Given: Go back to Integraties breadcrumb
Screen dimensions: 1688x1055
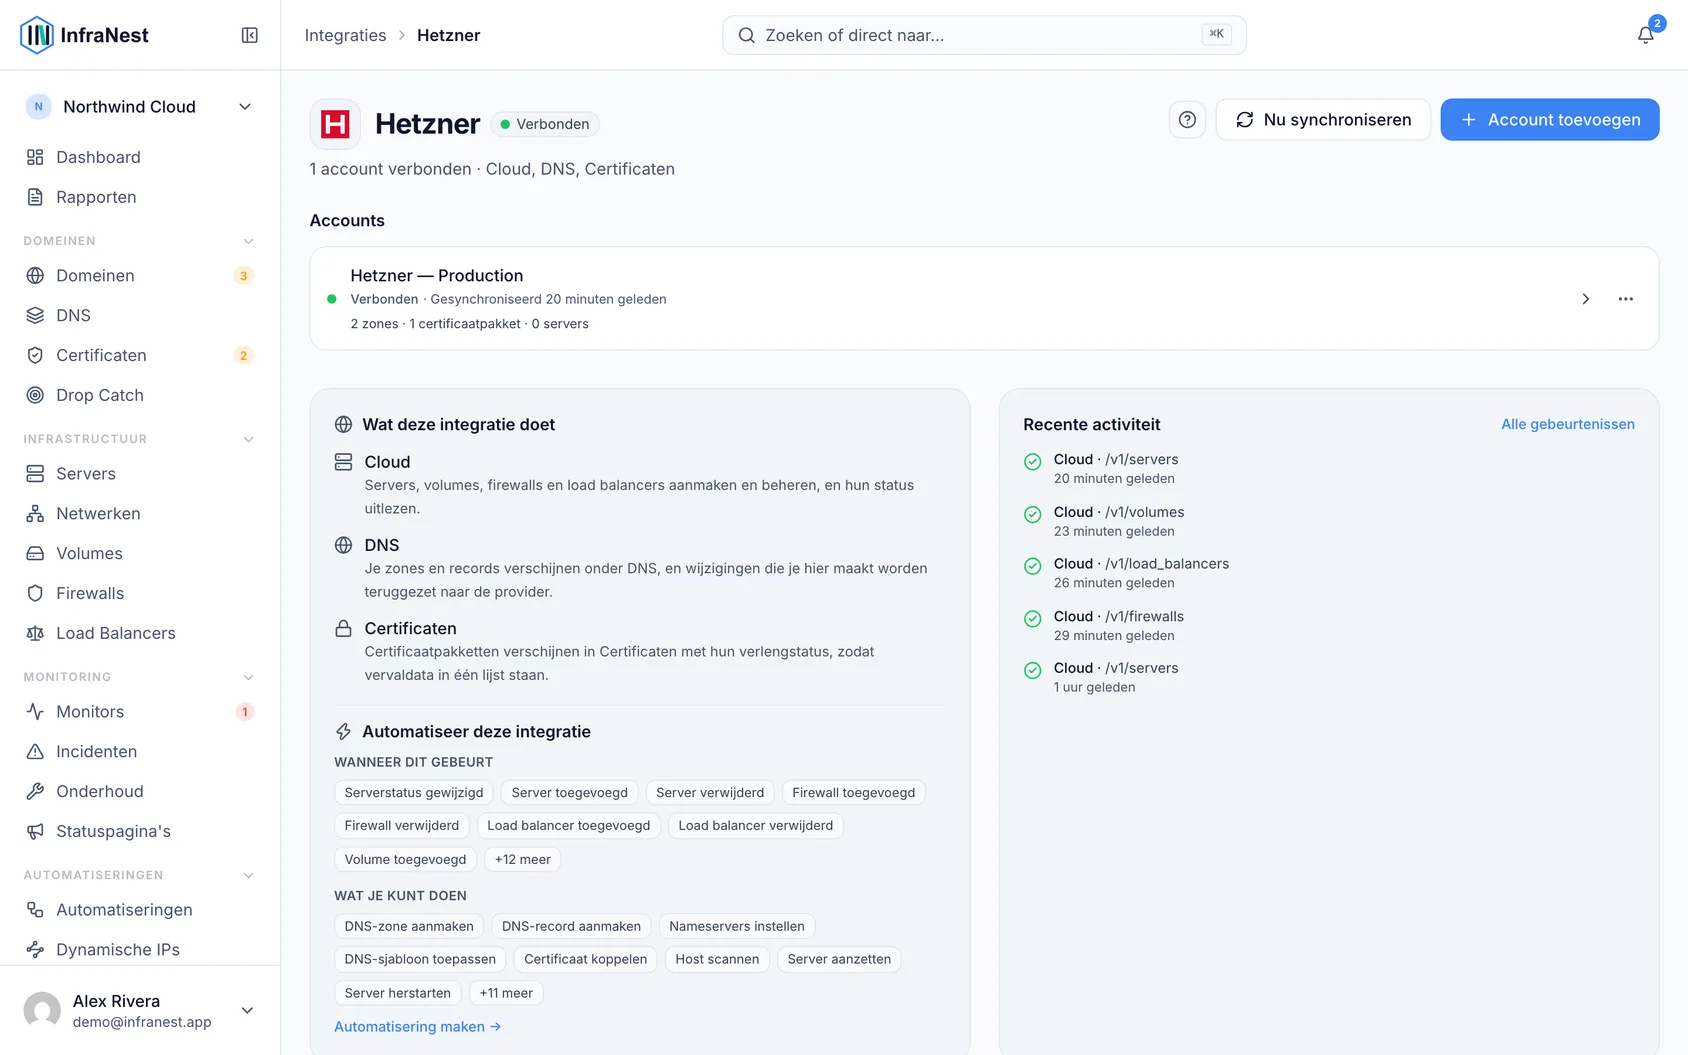Looking at the screenshot, I should [345, 35].
